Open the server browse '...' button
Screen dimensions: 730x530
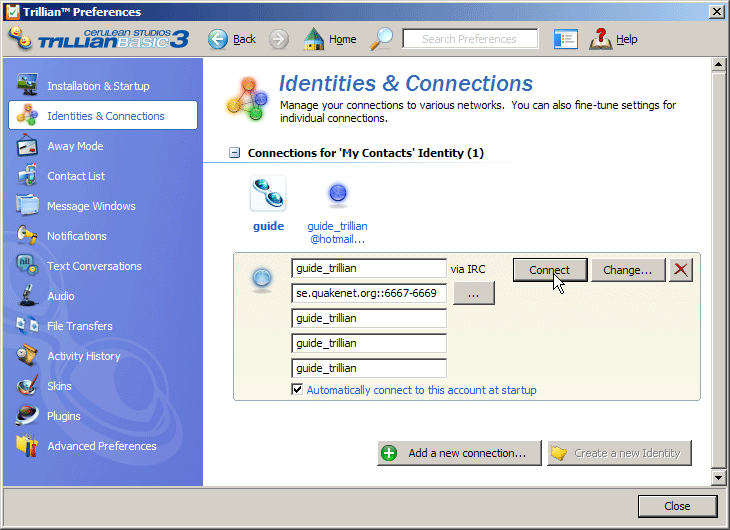click(x=473, y=293)
